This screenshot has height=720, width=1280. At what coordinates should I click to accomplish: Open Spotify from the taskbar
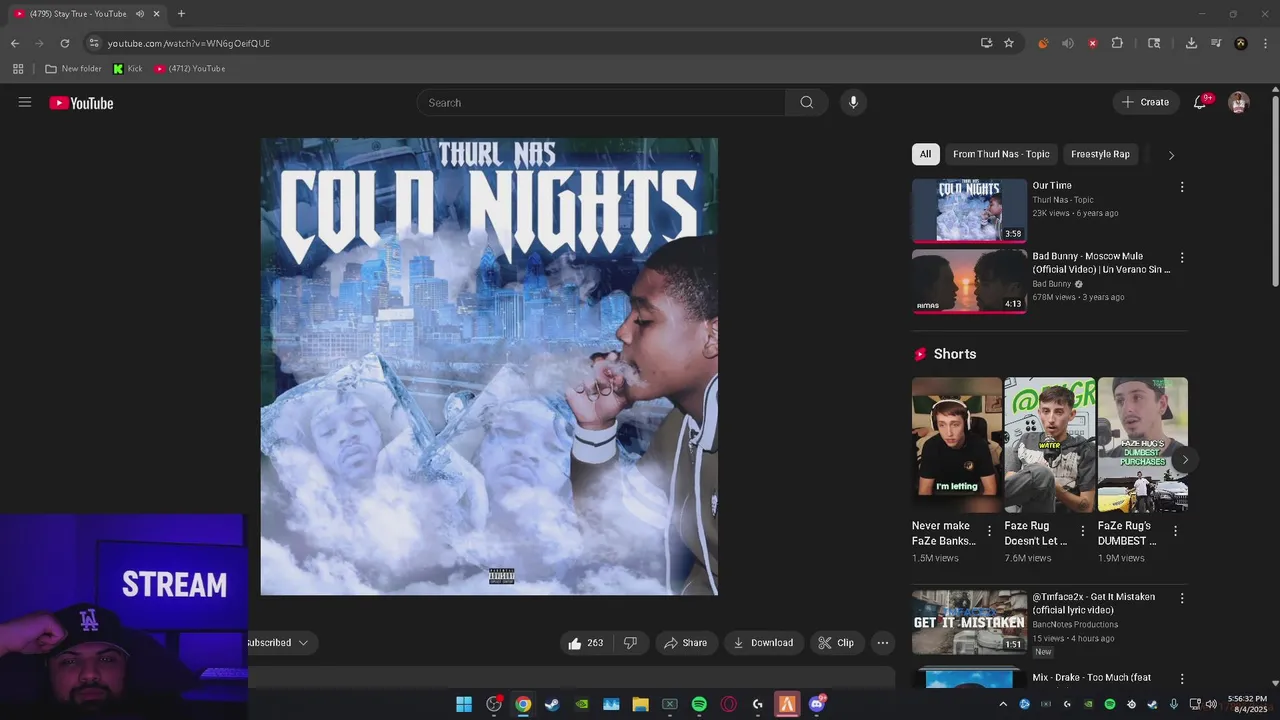pyautogui.click(x=699, y=704)
